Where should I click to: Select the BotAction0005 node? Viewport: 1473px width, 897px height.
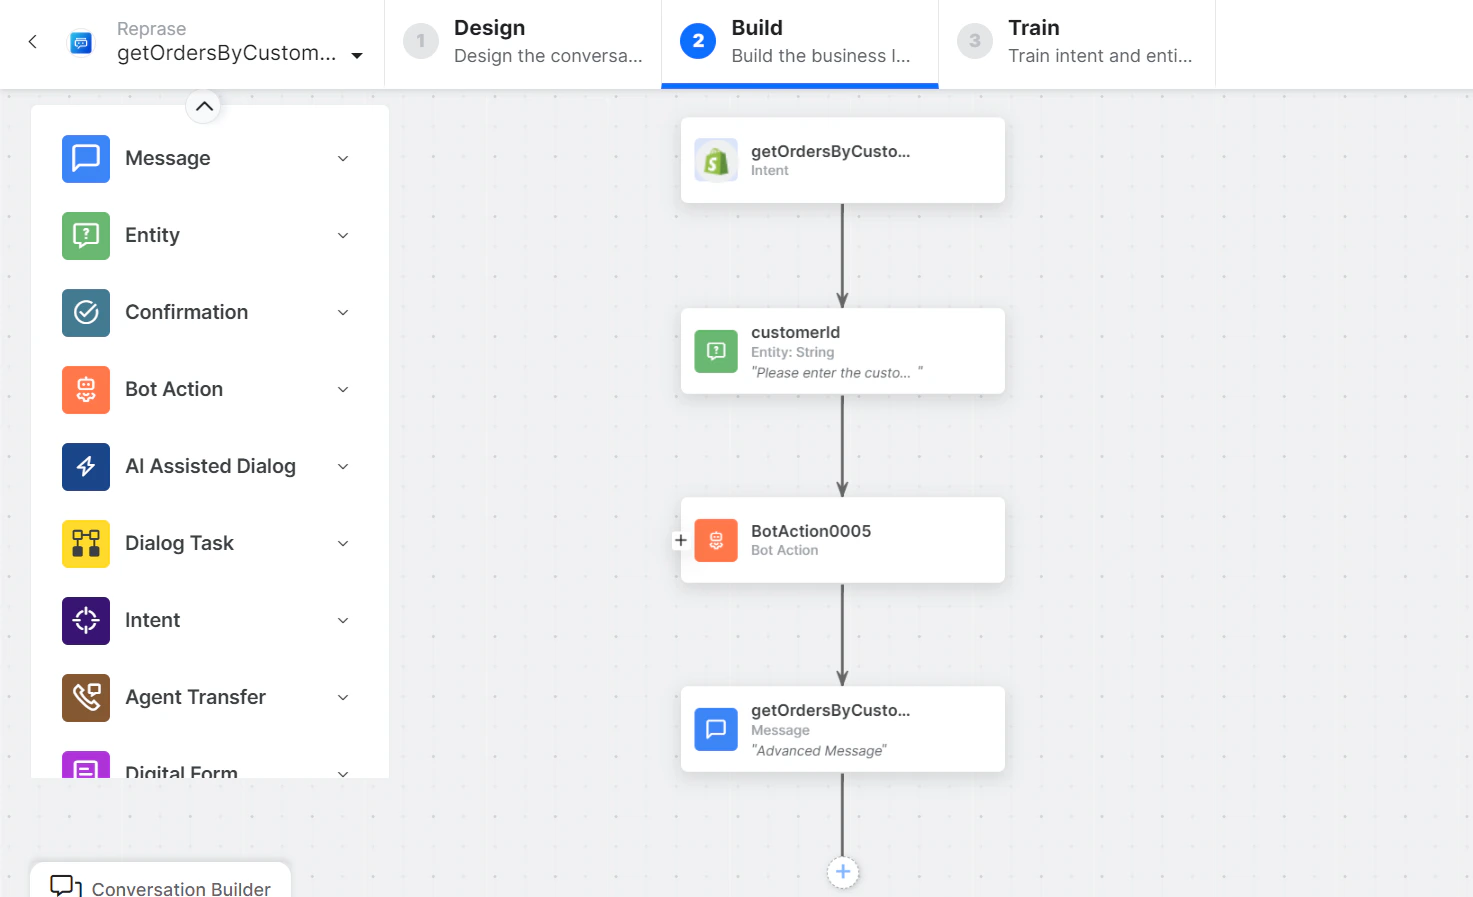842,540
